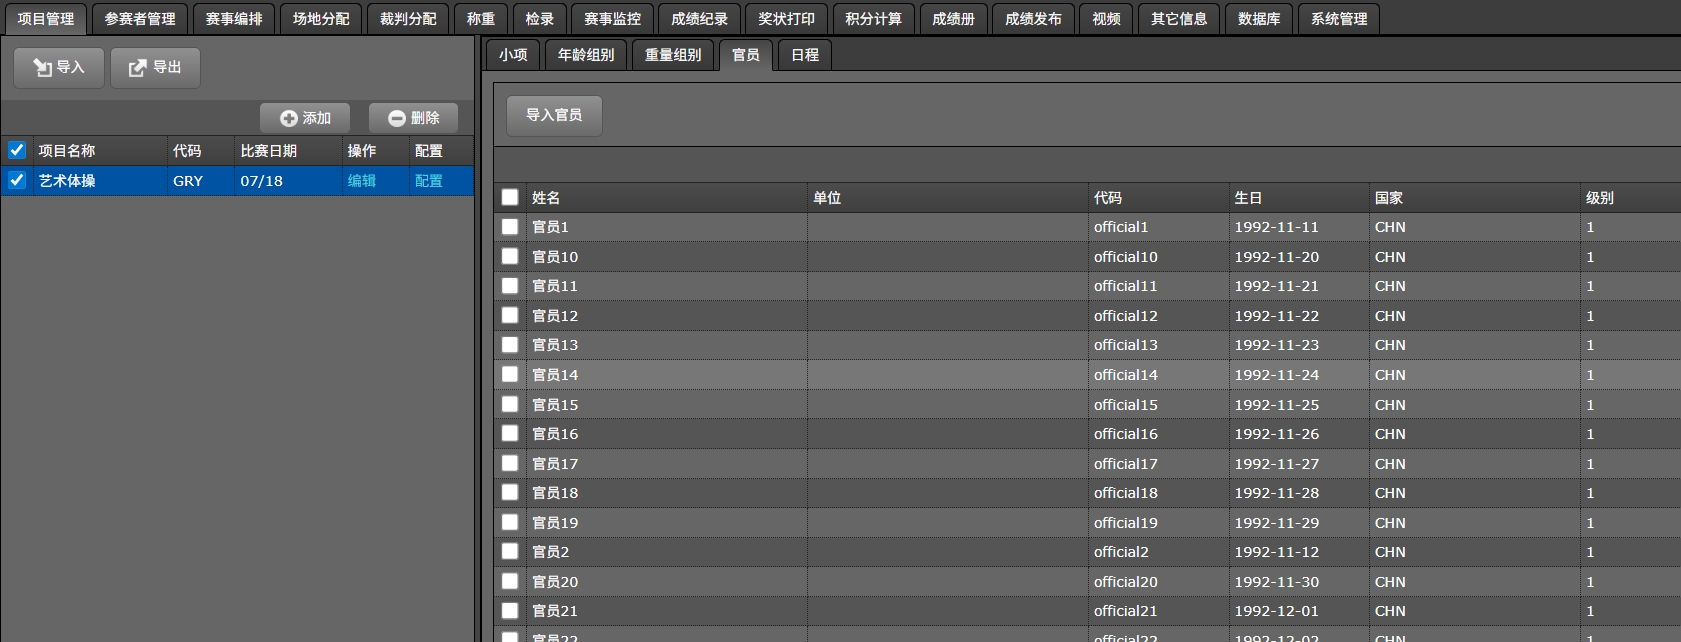Open the 日程 sub-tab
The image size is (1681, 642).
(805, 55)
